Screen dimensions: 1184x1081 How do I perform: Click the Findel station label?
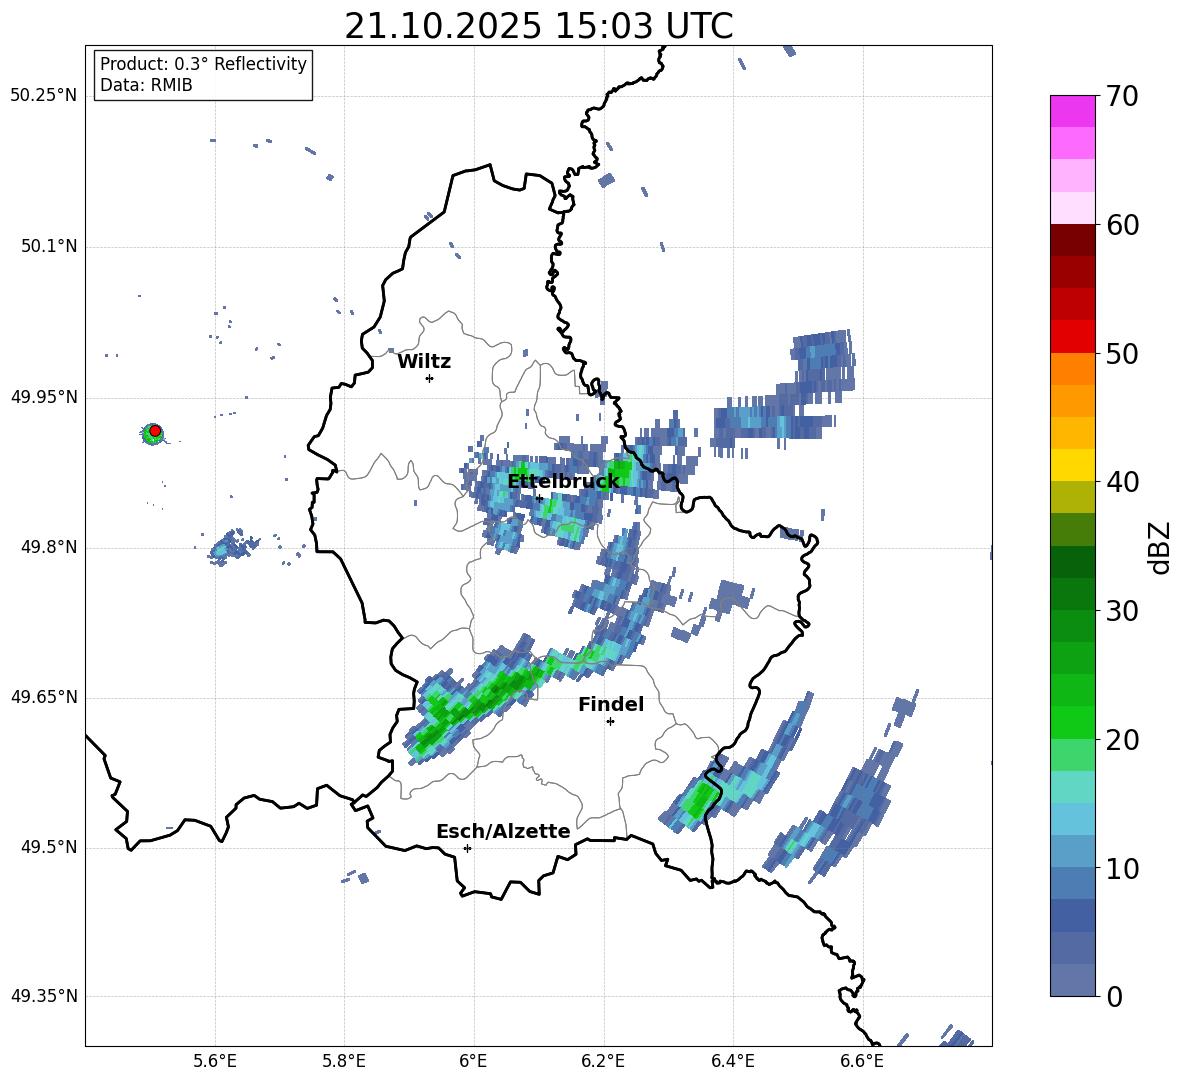[611, 704]
